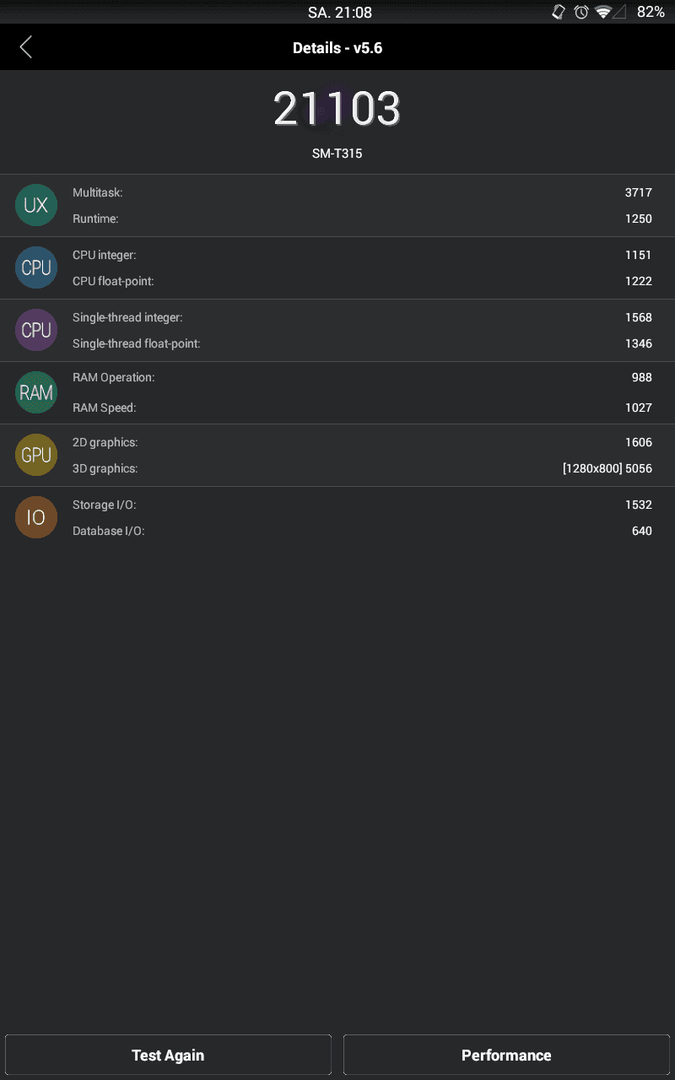Select the green RAM category icon
This screenshot has height=1080, width=675.
(x=36, y=393)
